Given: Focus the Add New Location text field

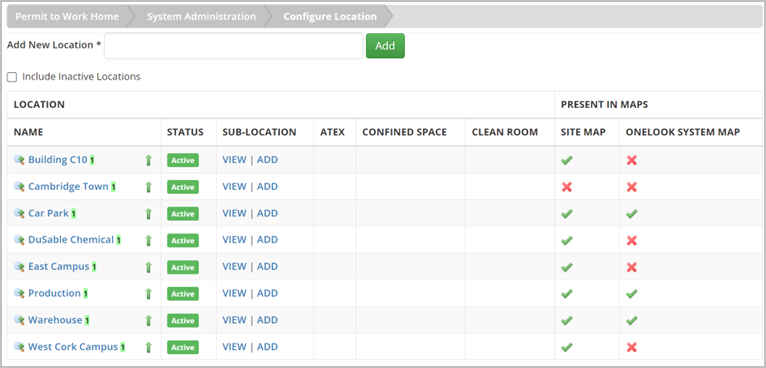Looking at the screenshot, I should 234,46.
